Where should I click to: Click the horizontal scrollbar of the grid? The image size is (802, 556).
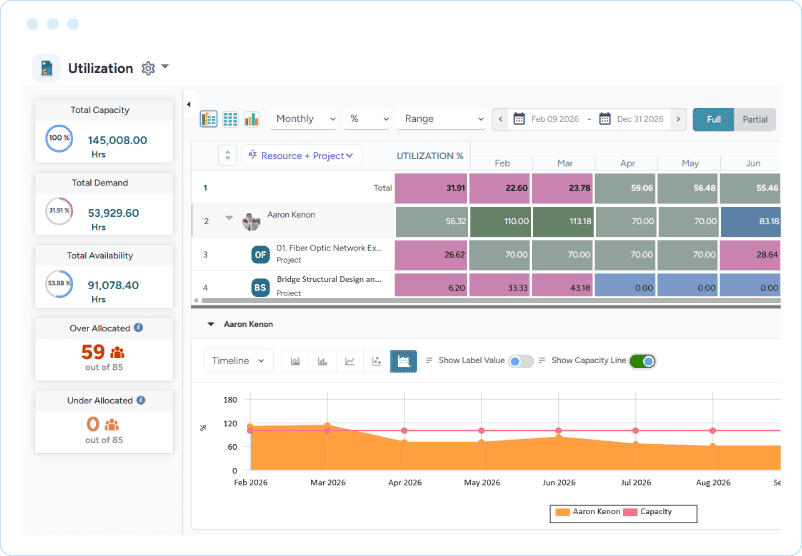pos(490,300)
